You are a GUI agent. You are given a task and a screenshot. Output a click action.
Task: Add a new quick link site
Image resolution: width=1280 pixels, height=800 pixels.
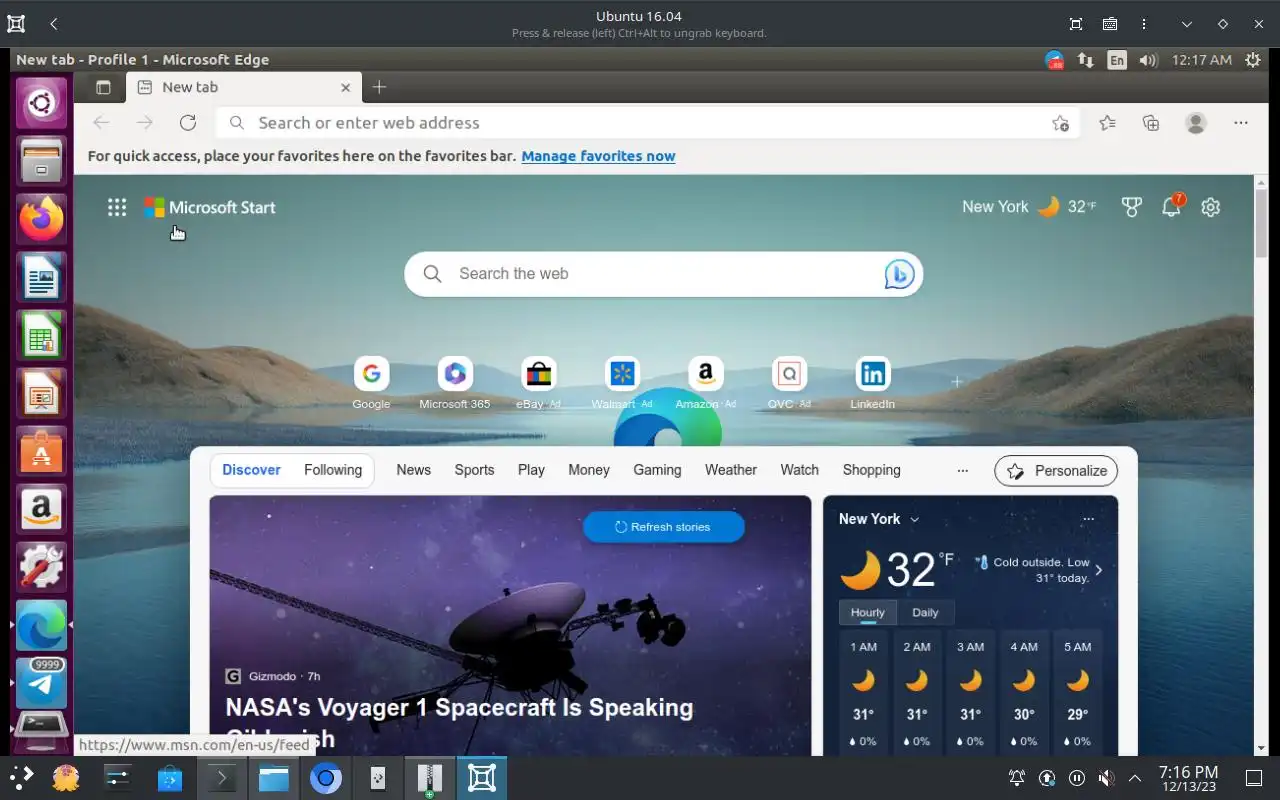[x=957, y=382]
